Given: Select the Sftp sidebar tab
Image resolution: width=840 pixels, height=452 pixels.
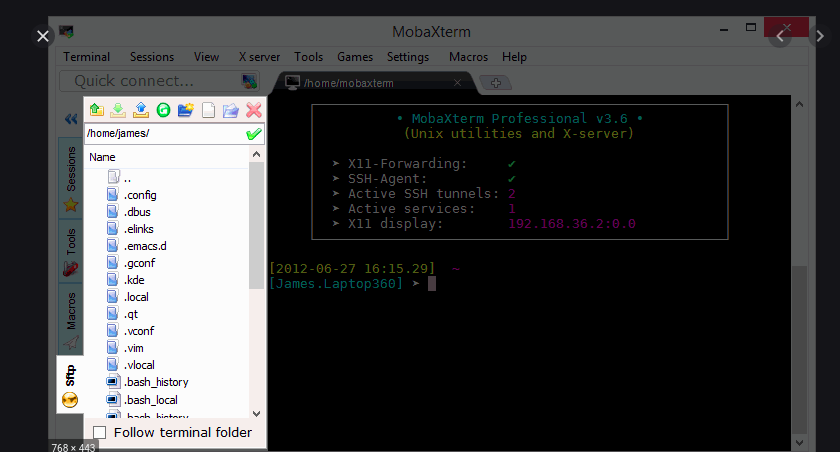Looking at the screenshot, I should [70, 386].
